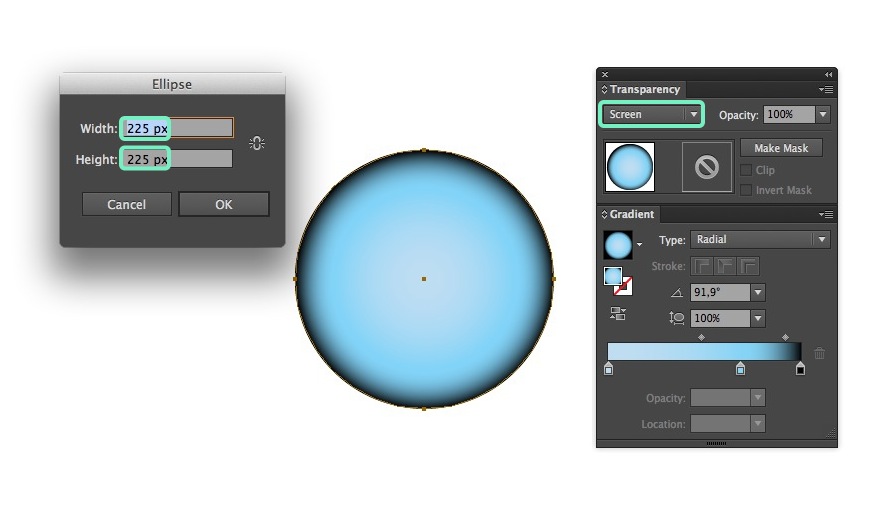This screenshot has height=510, width=887.
Task: Select the Fill box in Gradient panel
Action: (x=613, y=276)
